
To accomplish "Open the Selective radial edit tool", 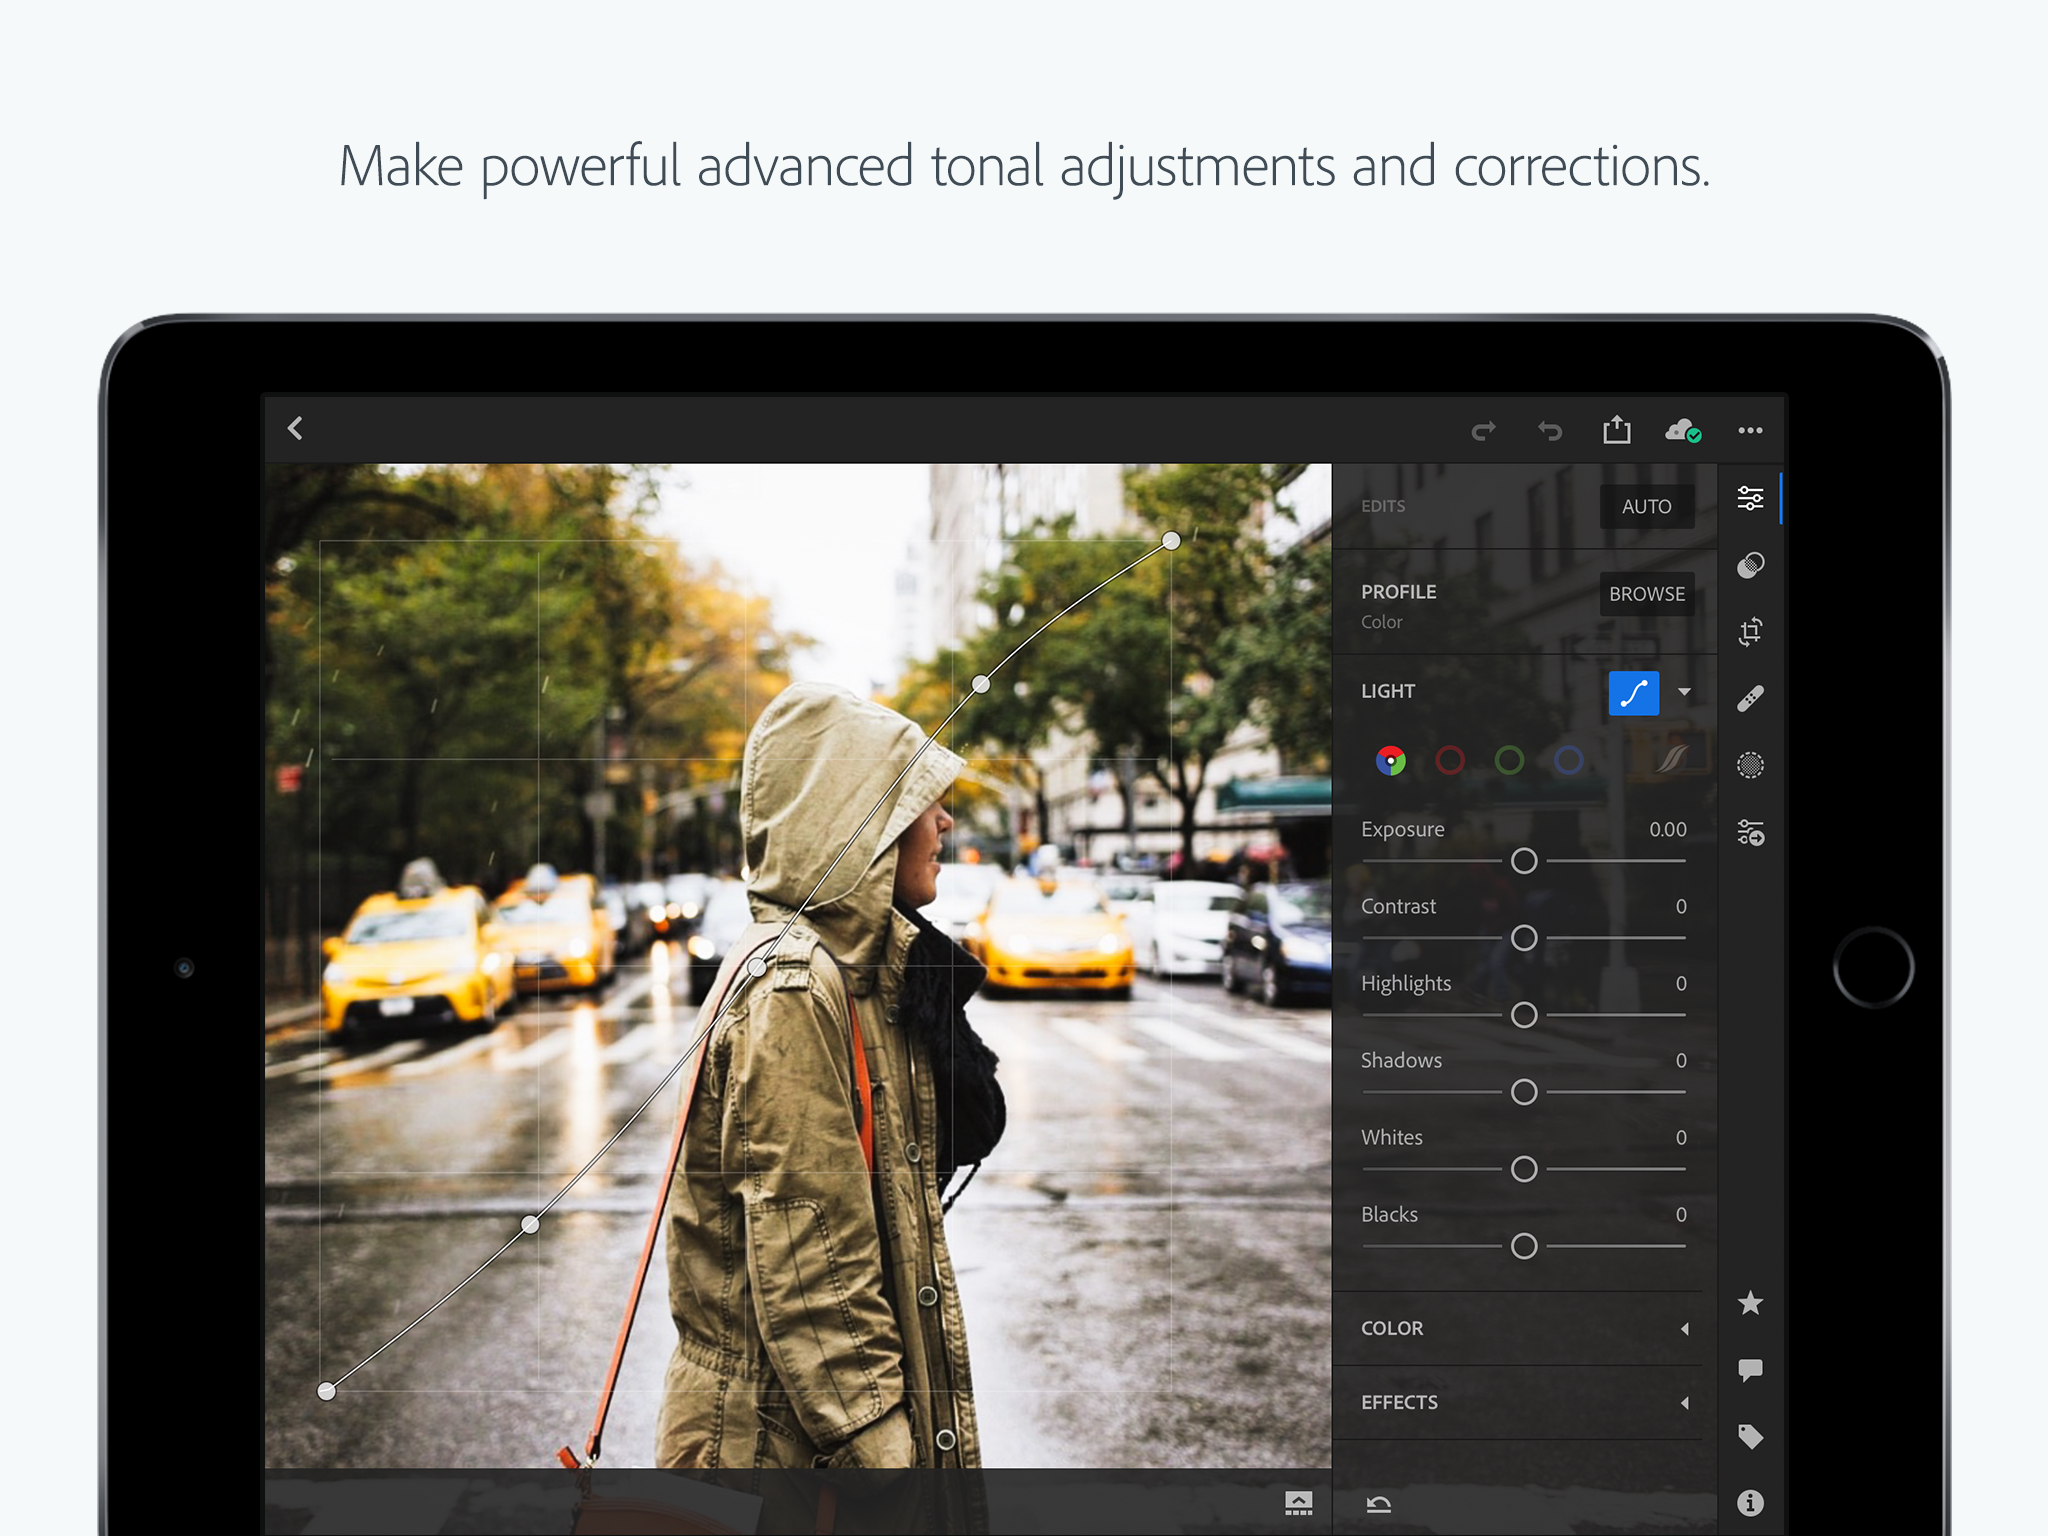I will click(x=1750, y=765).
